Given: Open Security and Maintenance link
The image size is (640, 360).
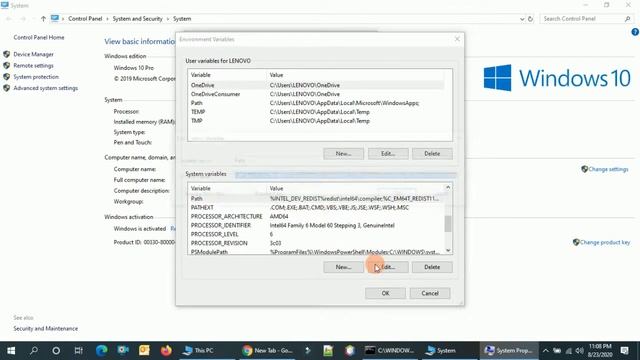Looking at the screenshot, I should coord(45,329).
